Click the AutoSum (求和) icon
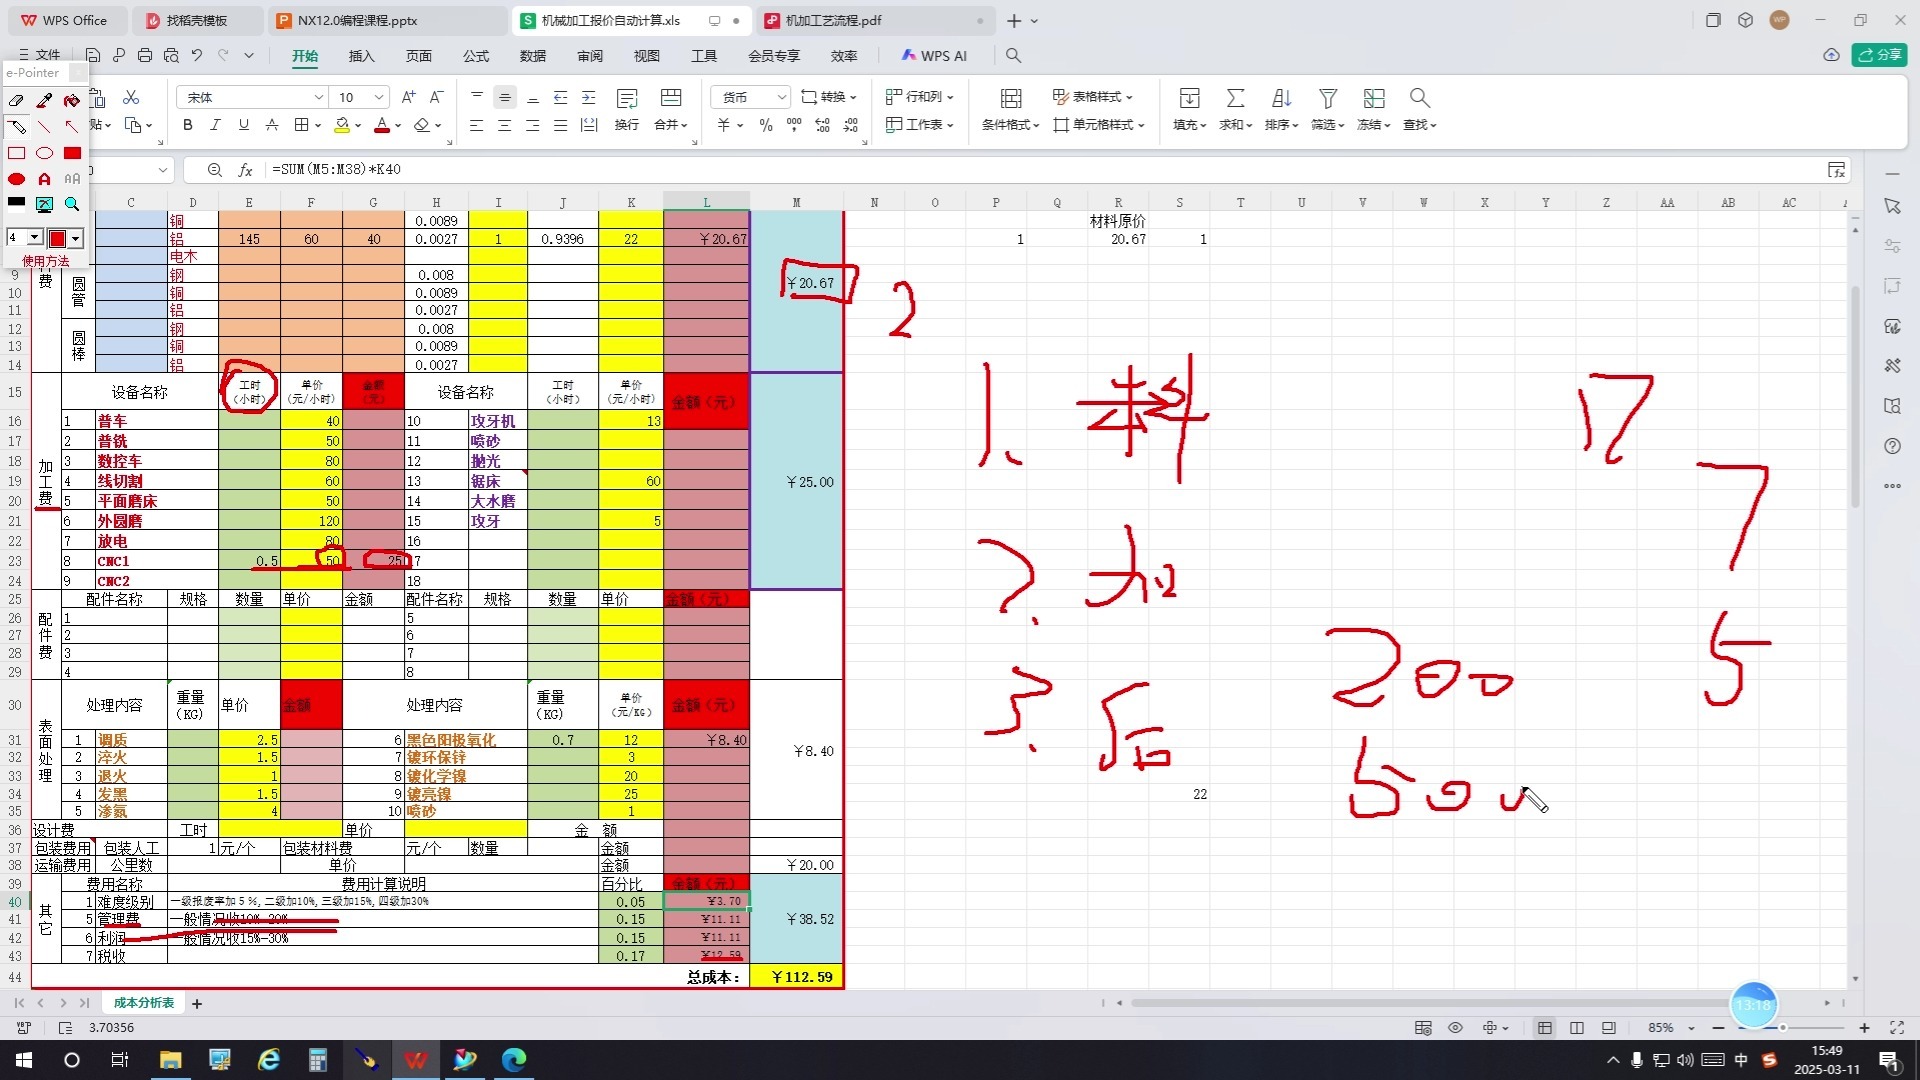Screen dimensions: 1920x1080 (x=1235, y=98)
